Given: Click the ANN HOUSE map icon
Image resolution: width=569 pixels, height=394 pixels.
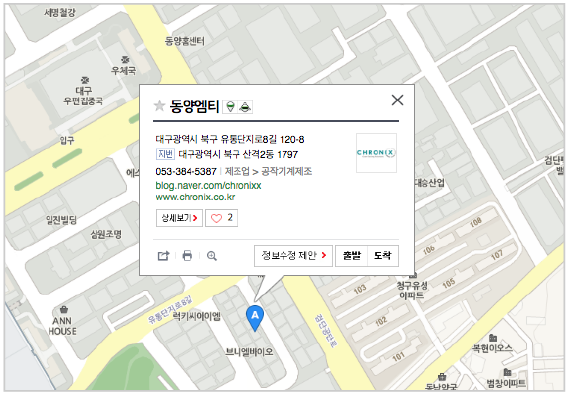Looking at the screenshot, I should pos(64,309).
